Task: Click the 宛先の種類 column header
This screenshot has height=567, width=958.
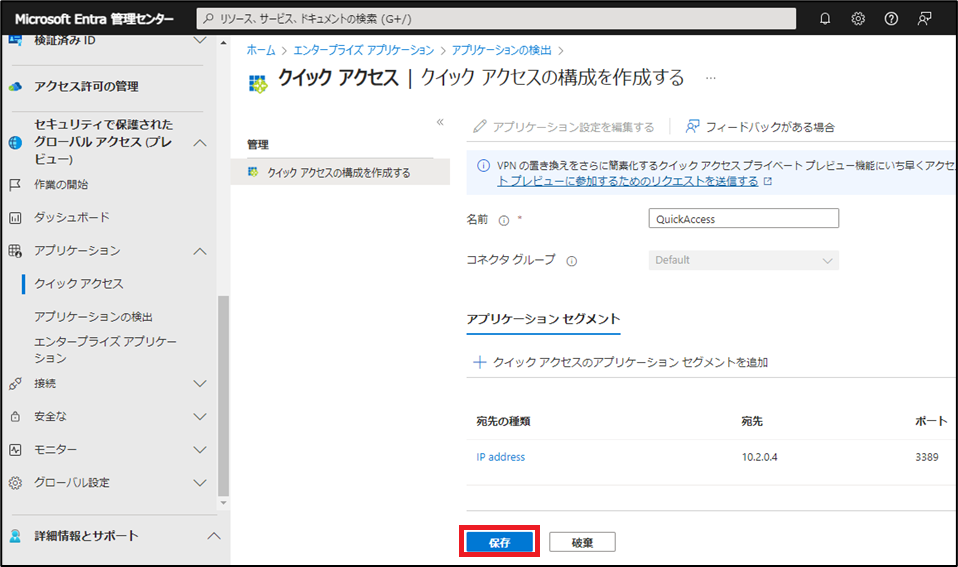Action: [503, 421]
